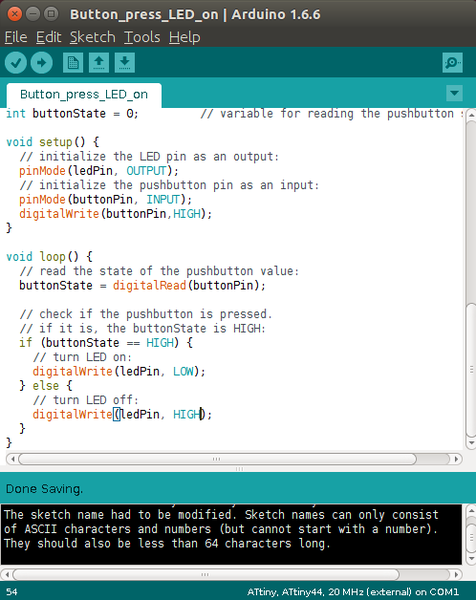Click editor scrollbar left arrow

12,459
